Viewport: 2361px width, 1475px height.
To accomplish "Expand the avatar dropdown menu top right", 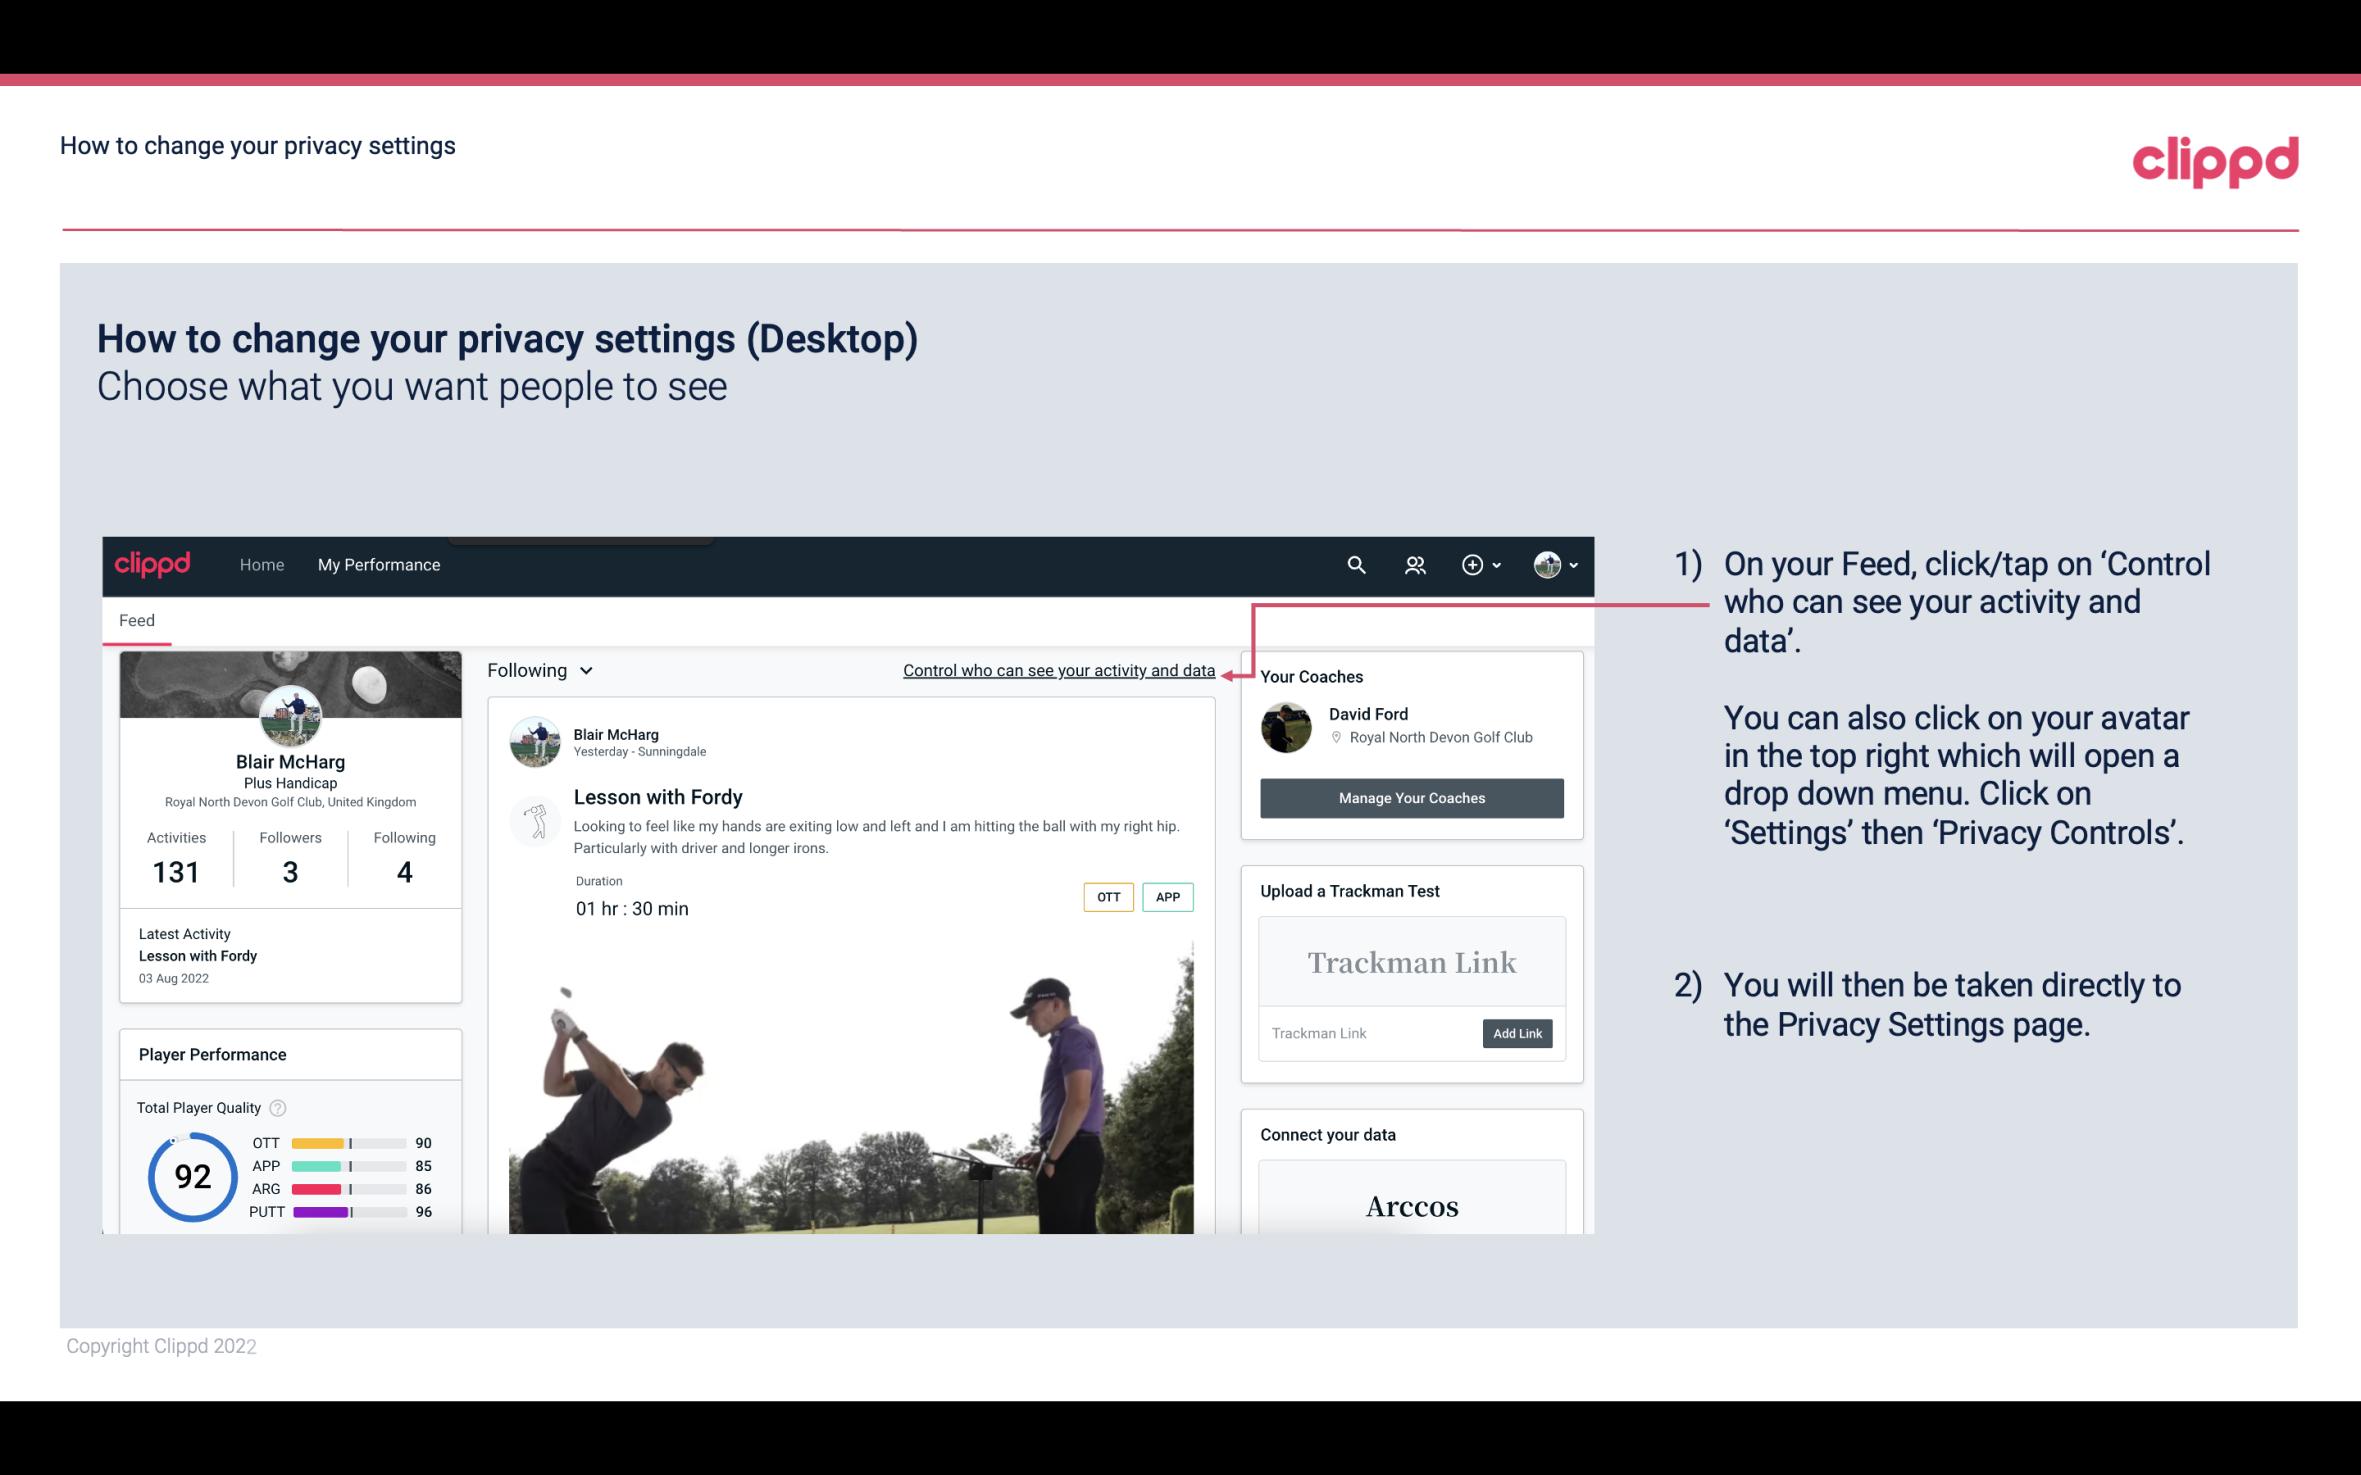I will [1554, 564].
